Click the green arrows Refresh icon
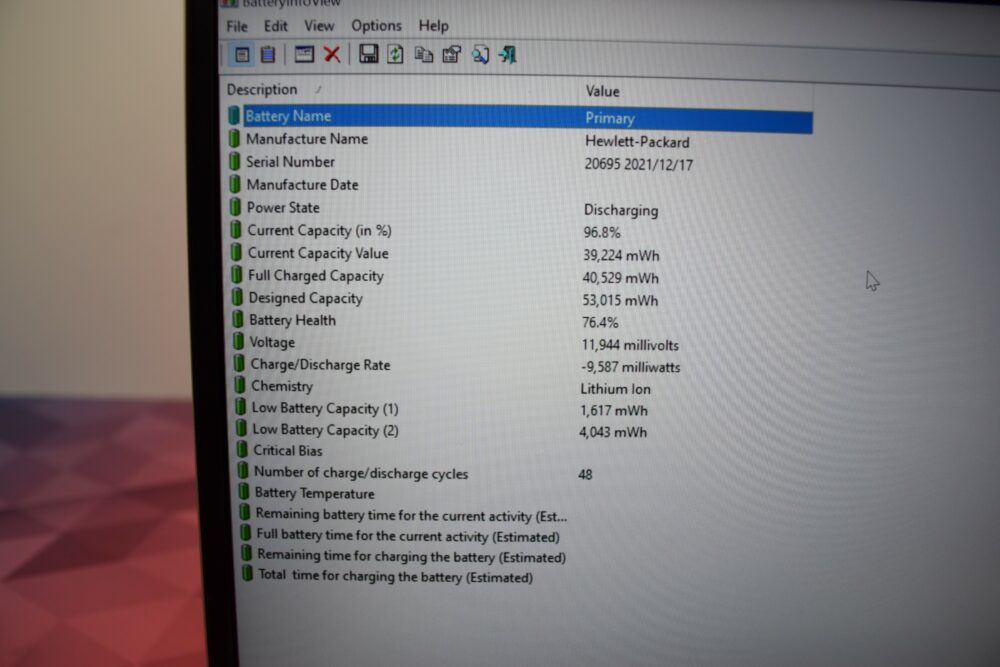 395,54
